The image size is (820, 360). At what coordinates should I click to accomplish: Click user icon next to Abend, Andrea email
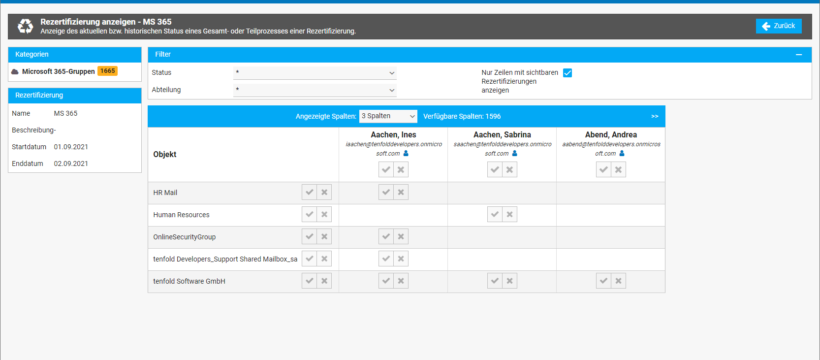pos(622,153)
